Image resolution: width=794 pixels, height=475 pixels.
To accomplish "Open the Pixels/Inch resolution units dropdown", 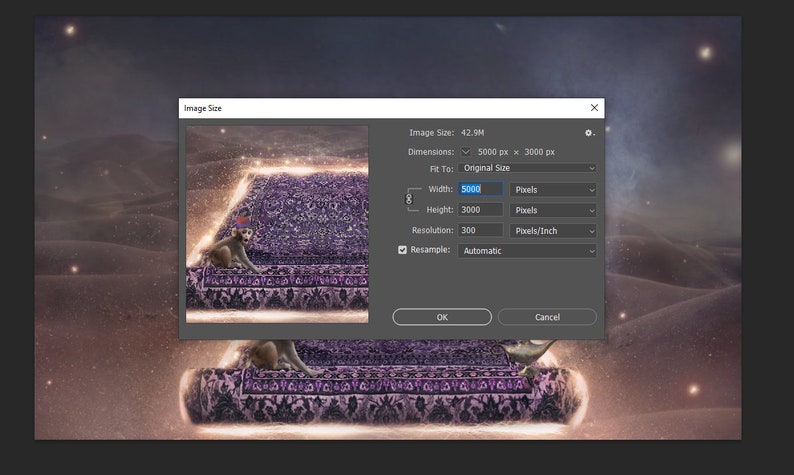I will tap(553, 231).
